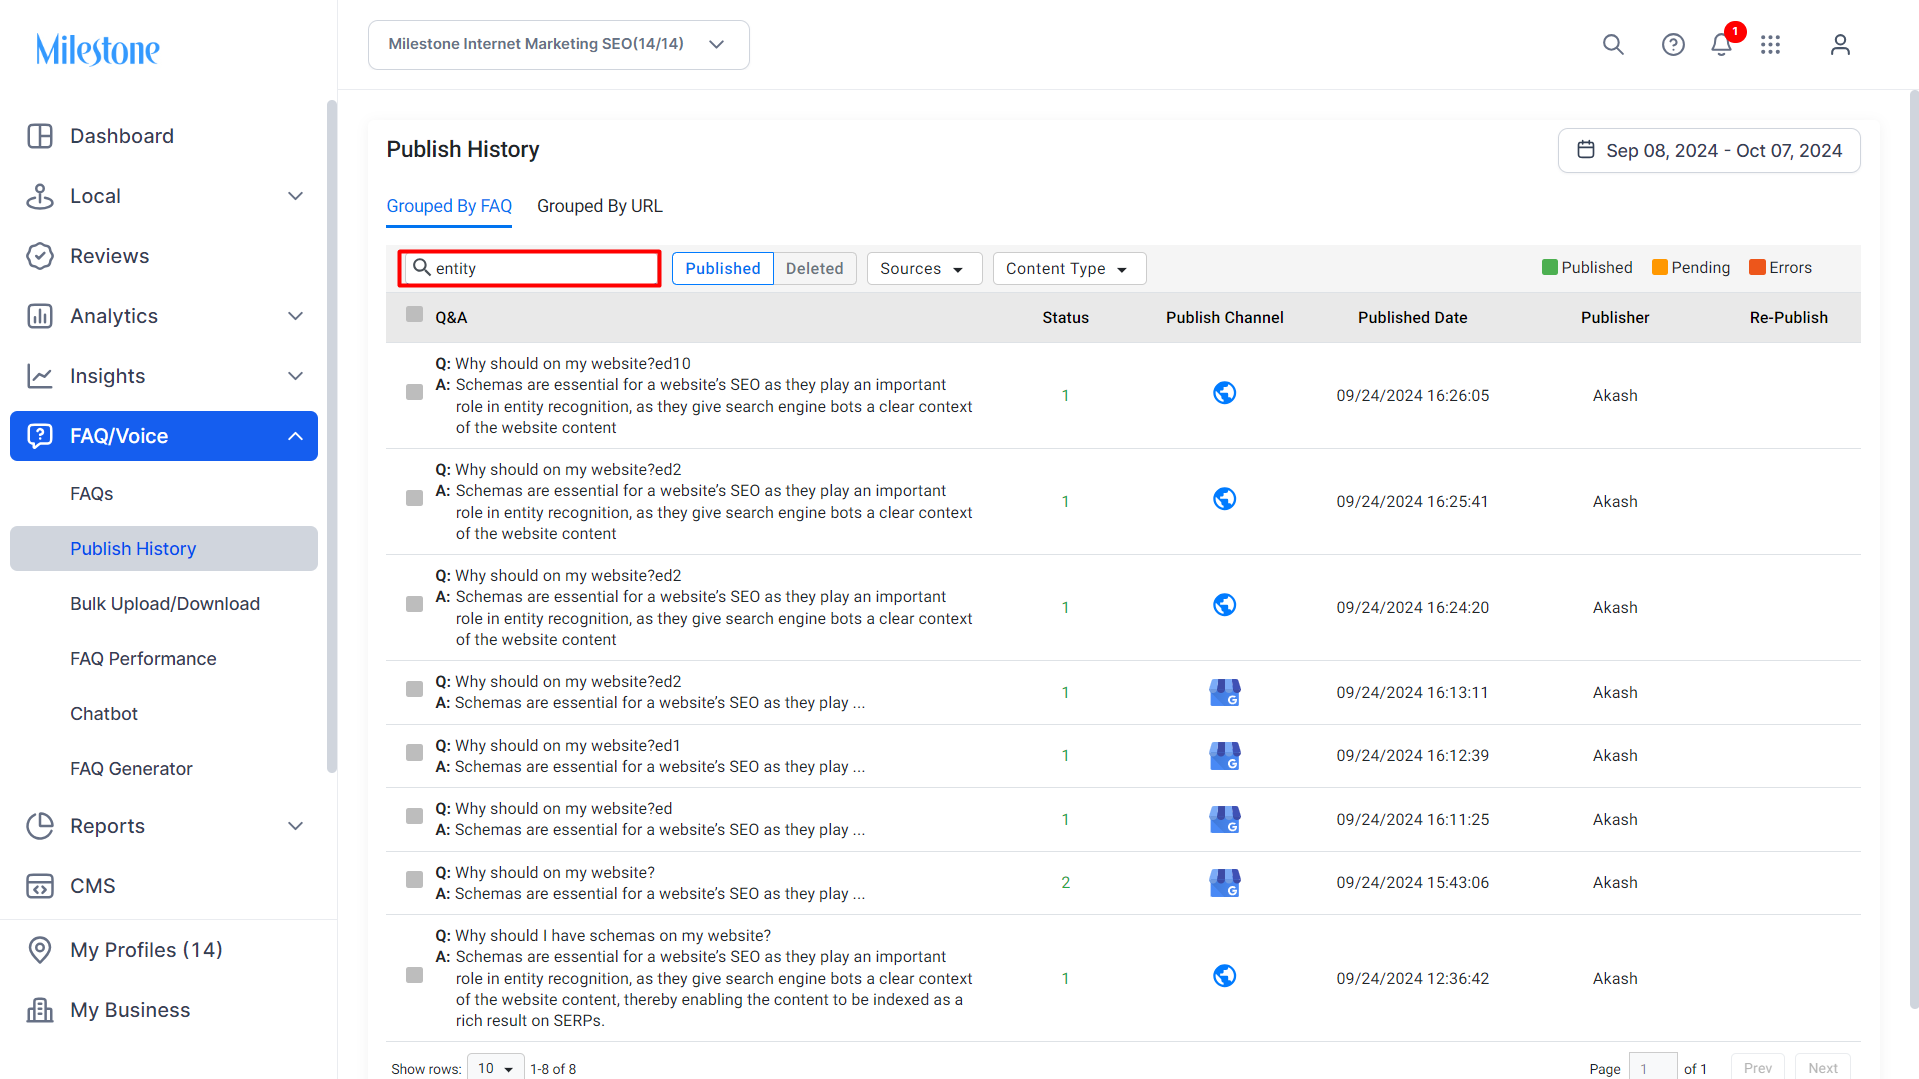Viewport: 1919px width, 1079px height.
Task: Click web channel icon for 16:26:05 row
Action: (x=1225, y=394)
